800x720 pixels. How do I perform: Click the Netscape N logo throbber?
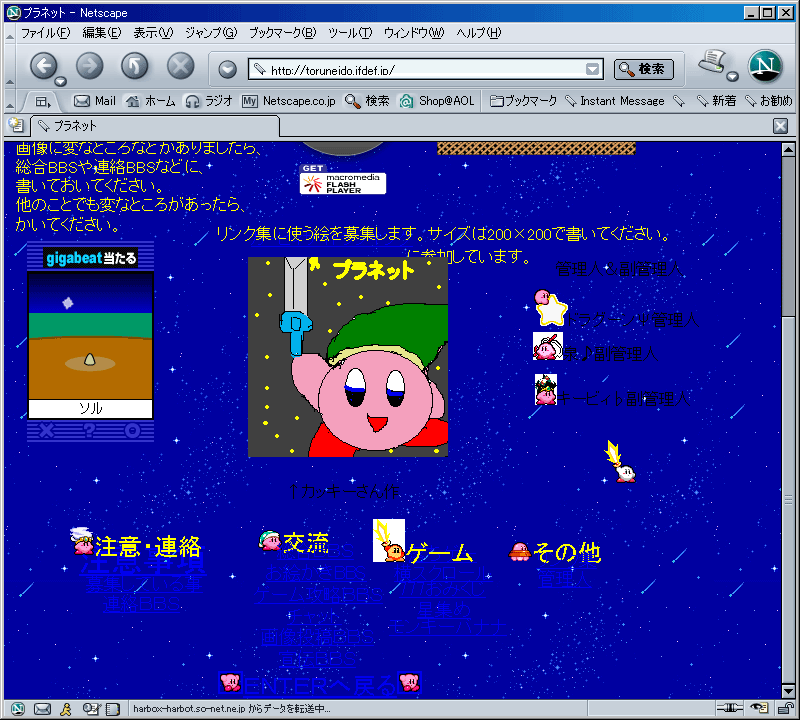click(765, 66)
